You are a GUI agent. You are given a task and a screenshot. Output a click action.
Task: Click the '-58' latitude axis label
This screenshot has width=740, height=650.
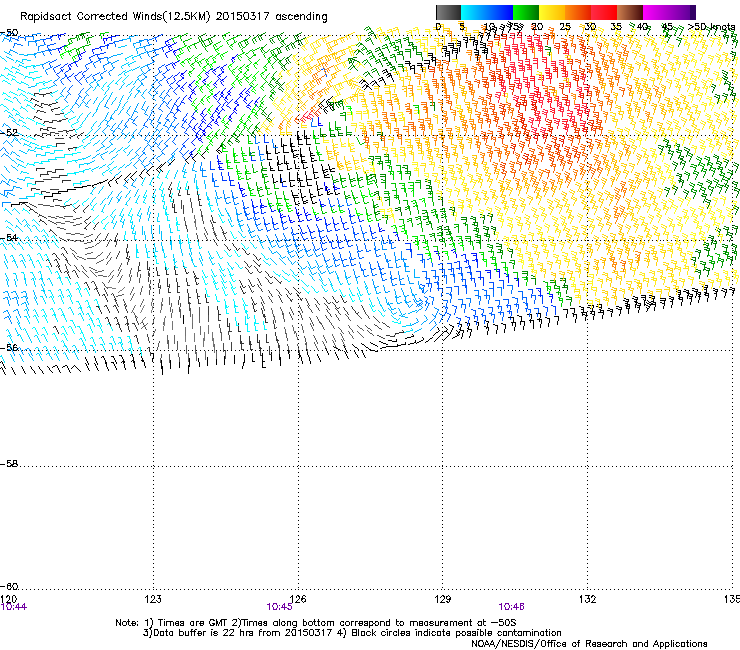pos(9,464)
